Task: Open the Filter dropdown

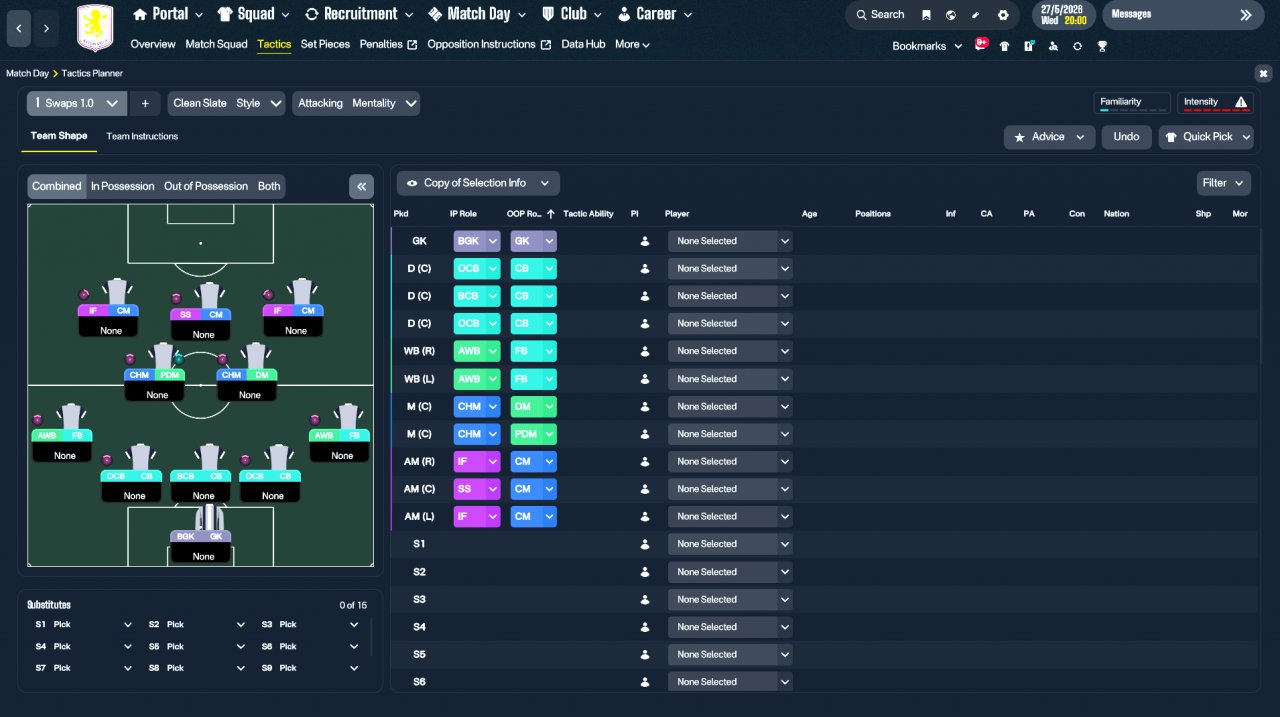Action: [x=1224, y=183]
